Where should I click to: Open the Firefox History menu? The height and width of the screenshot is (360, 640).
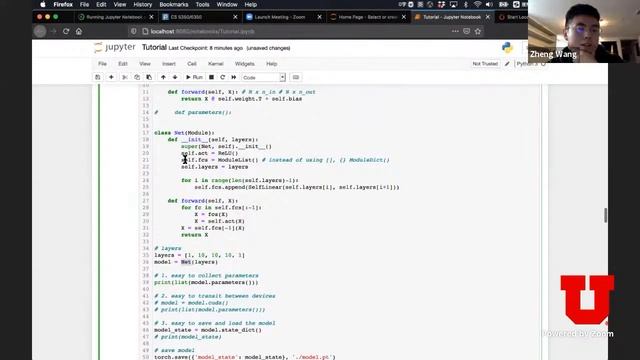coord(142,4)
